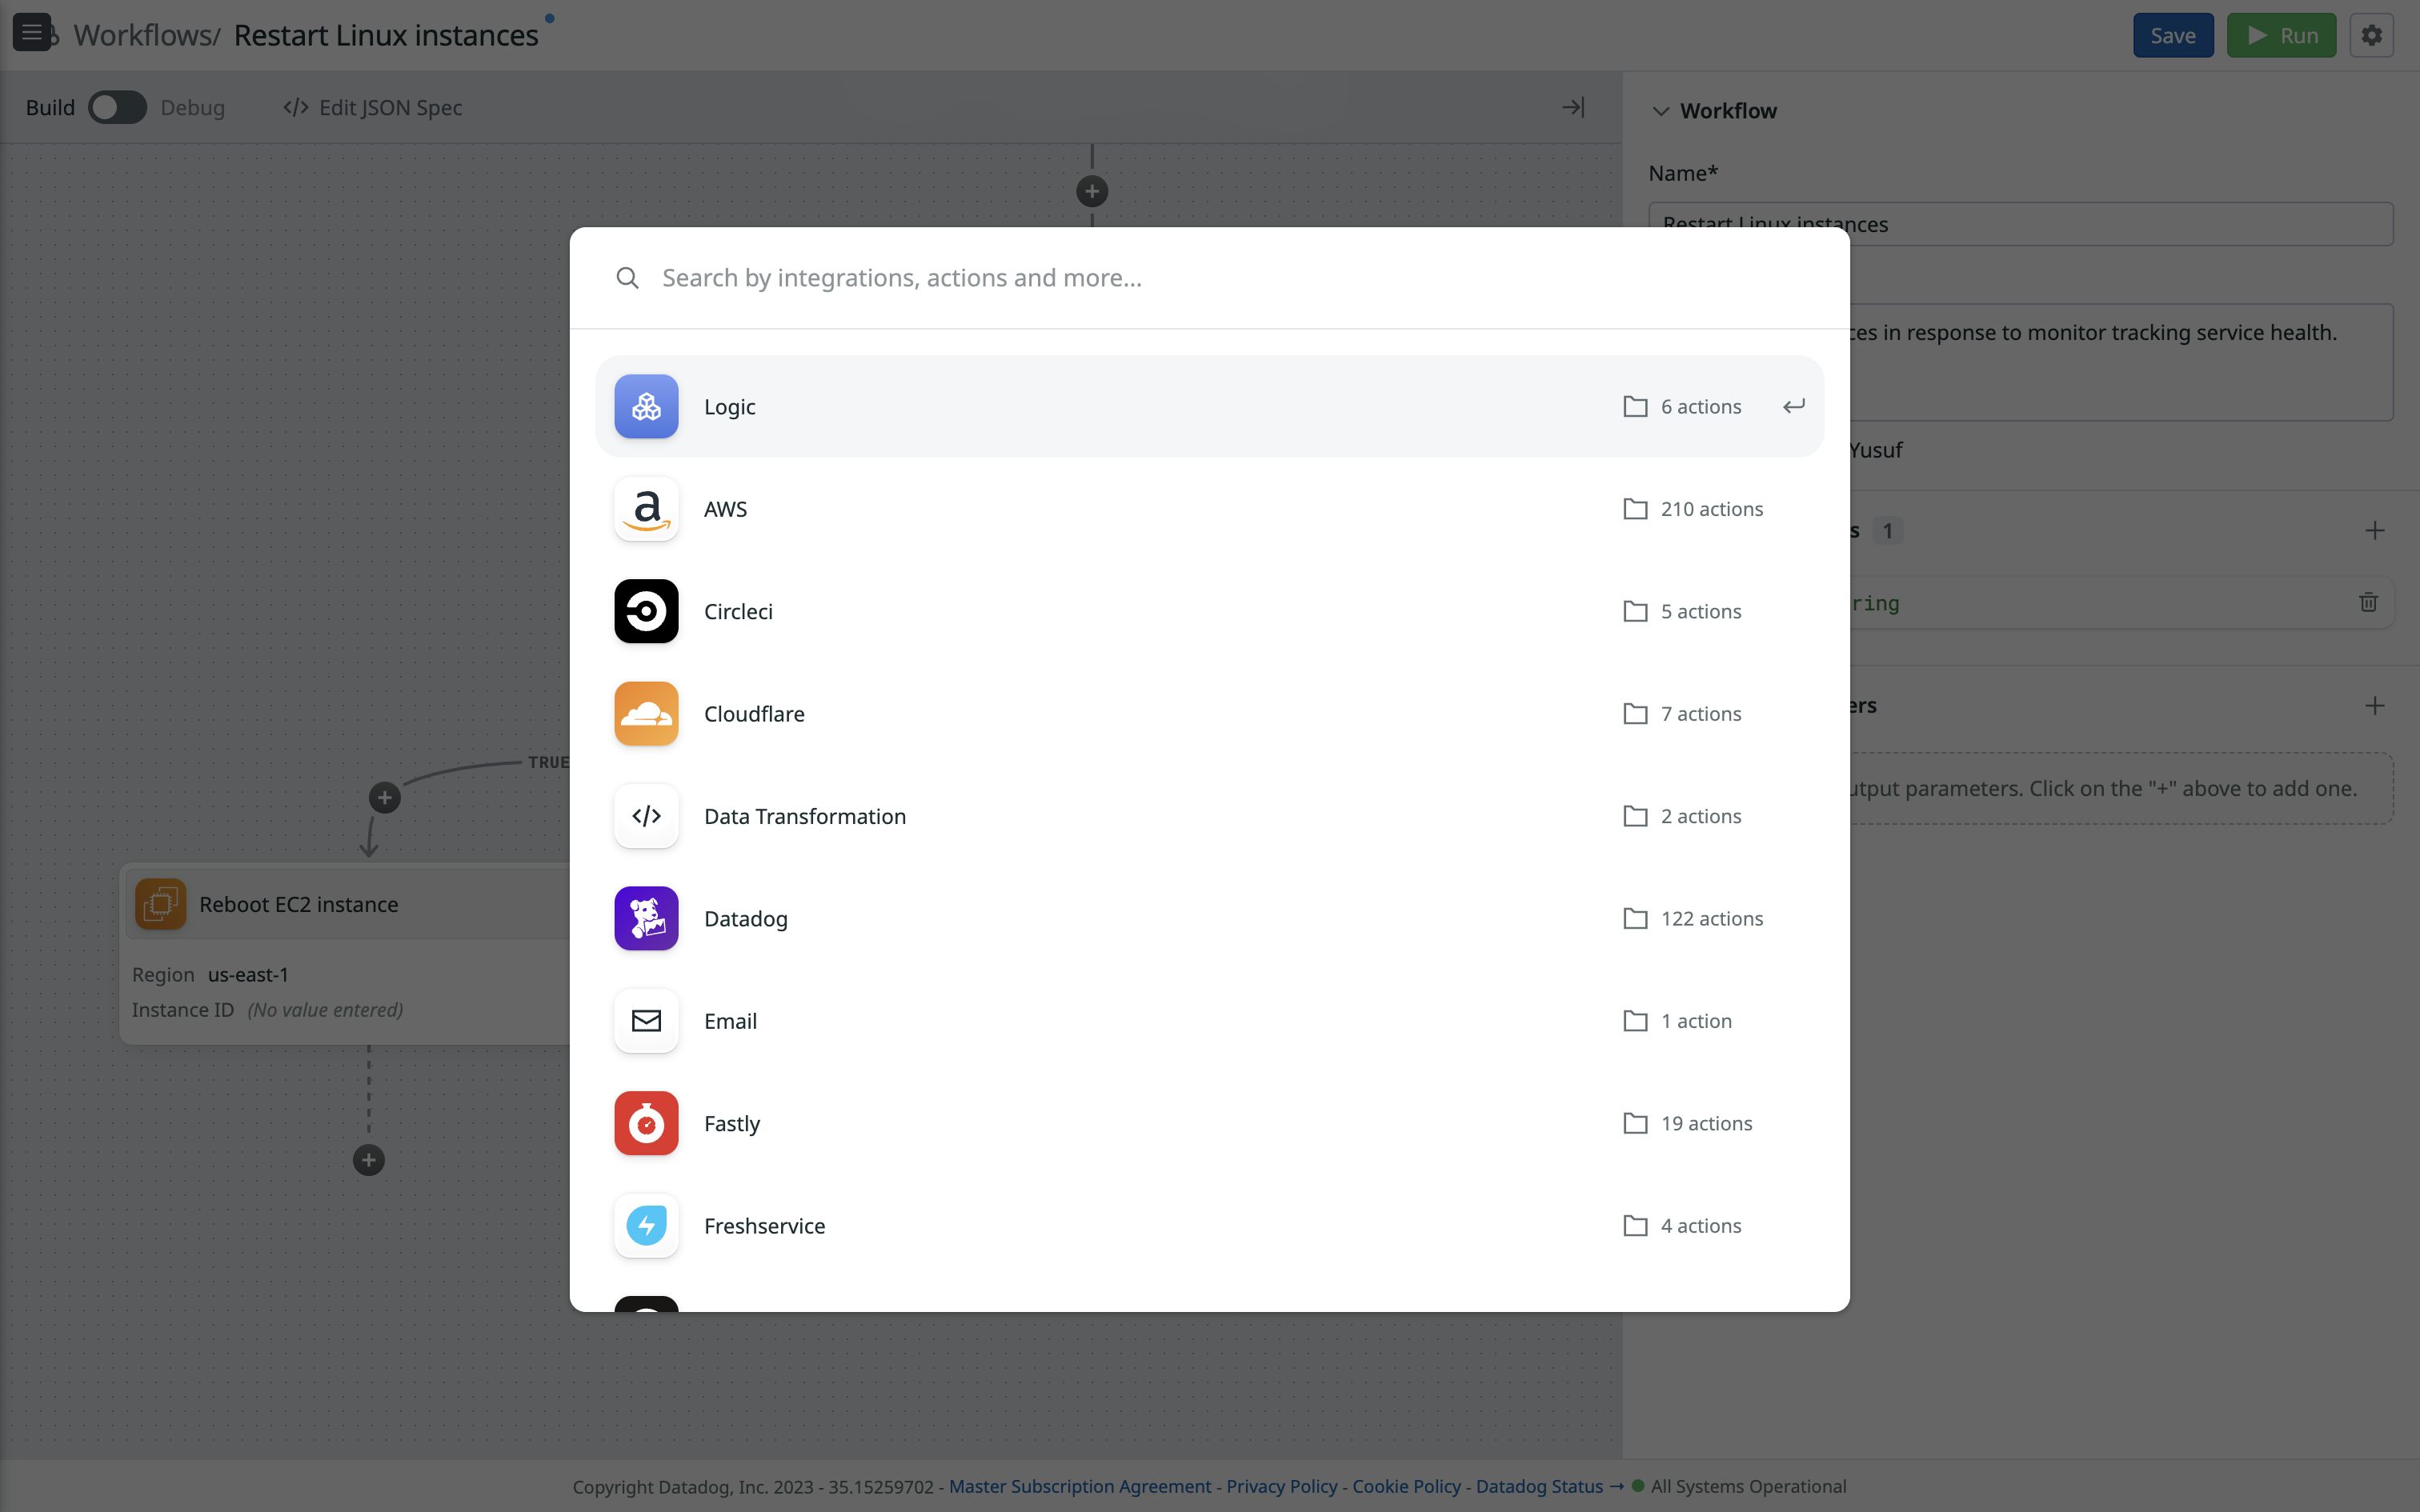Open the Data Transformation code icon
Screen dimensions: 2420x1512
coord(646,816)
